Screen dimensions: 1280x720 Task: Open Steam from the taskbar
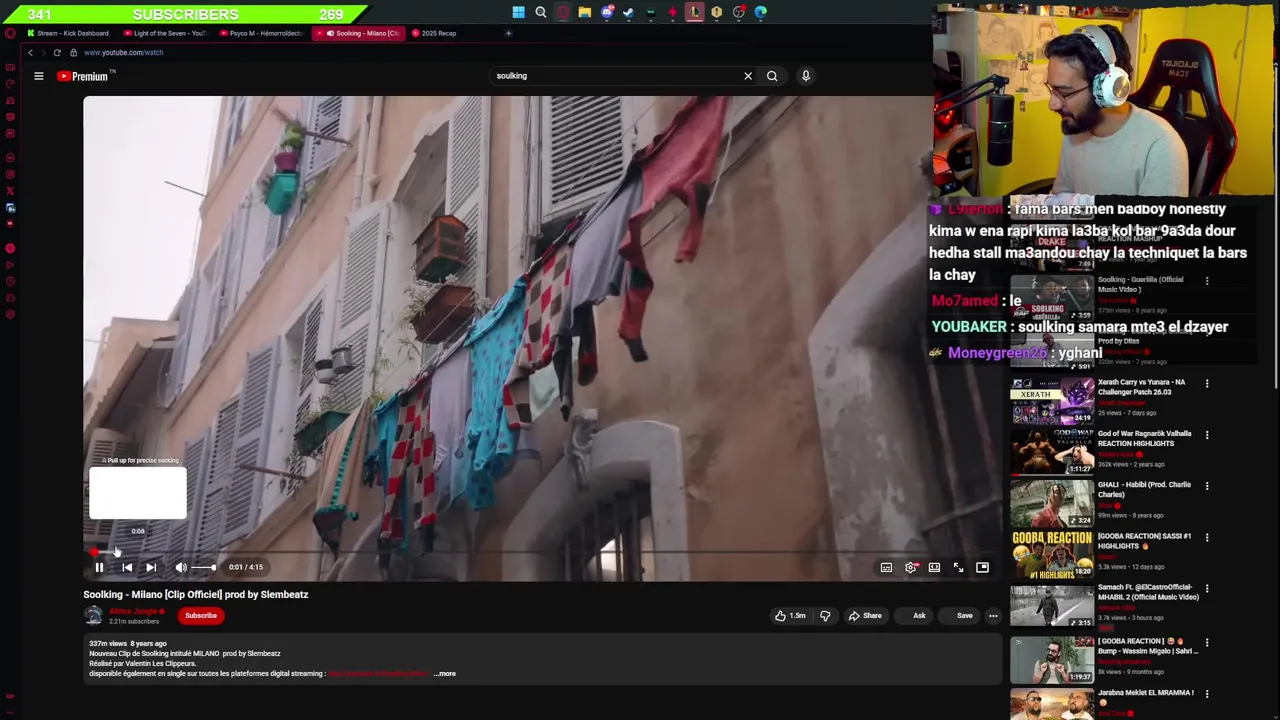[628, 12]
